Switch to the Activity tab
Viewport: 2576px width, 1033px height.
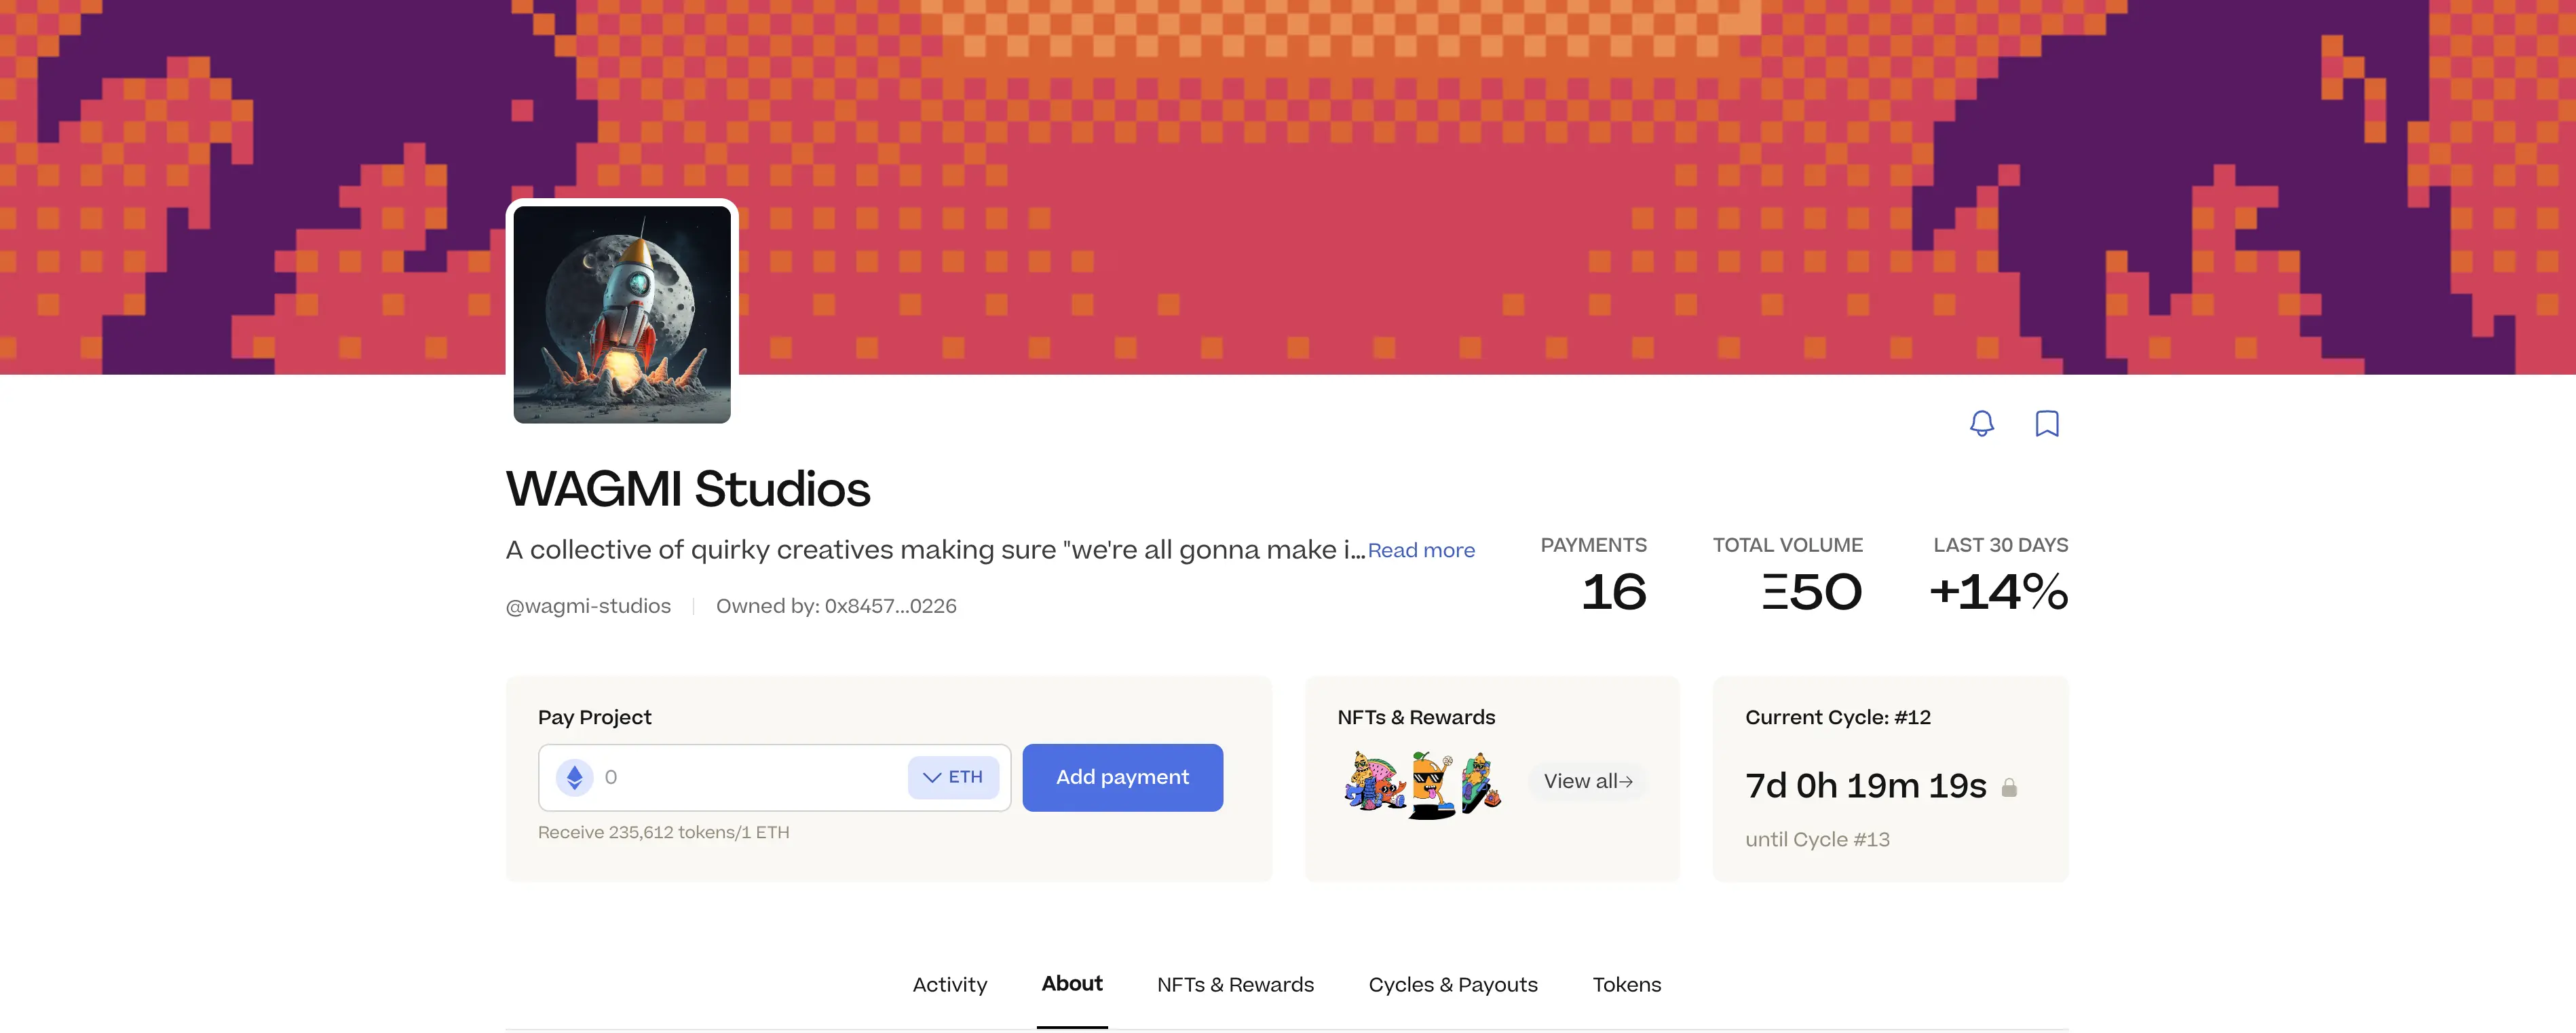click(949, 984)
